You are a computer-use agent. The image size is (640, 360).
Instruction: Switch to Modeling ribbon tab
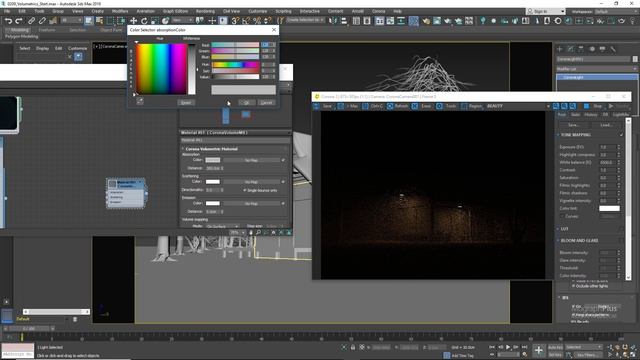pyautogui.click(x=19, y=30)
